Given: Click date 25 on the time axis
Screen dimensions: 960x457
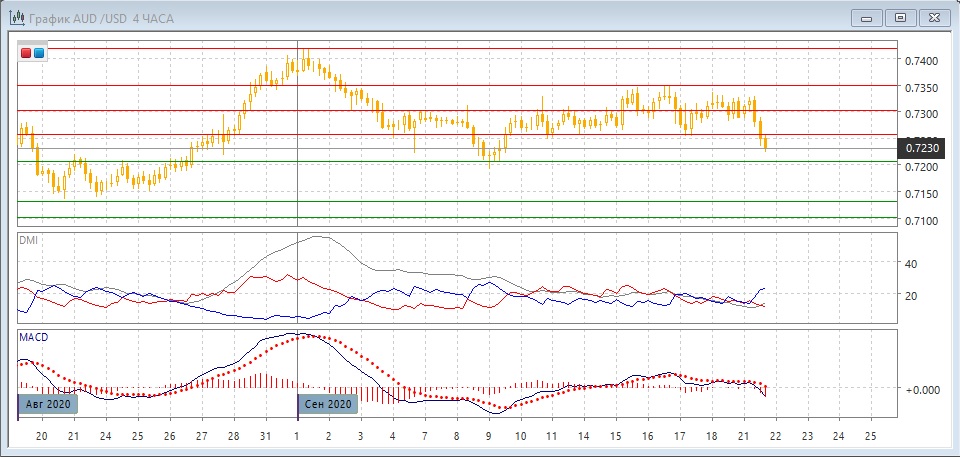Looking at the screenshot, I should 870,437.
